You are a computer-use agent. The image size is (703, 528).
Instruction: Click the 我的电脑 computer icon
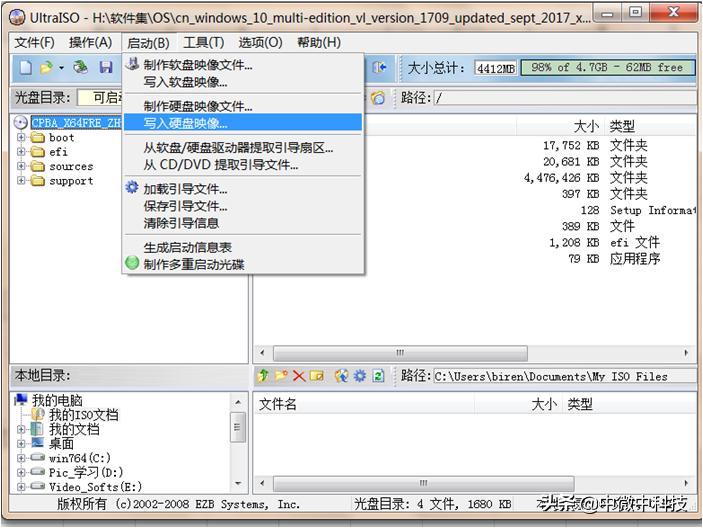(21, 400)
